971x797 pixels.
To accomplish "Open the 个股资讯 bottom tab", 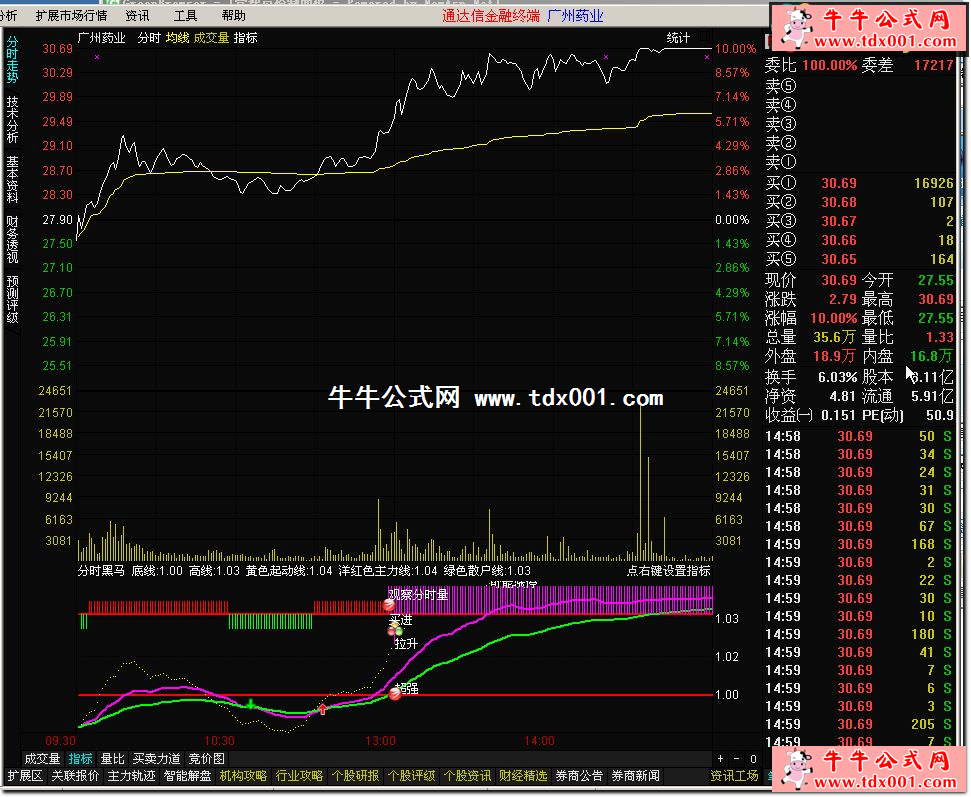I will pyautogui.click(x=468, y=777).
